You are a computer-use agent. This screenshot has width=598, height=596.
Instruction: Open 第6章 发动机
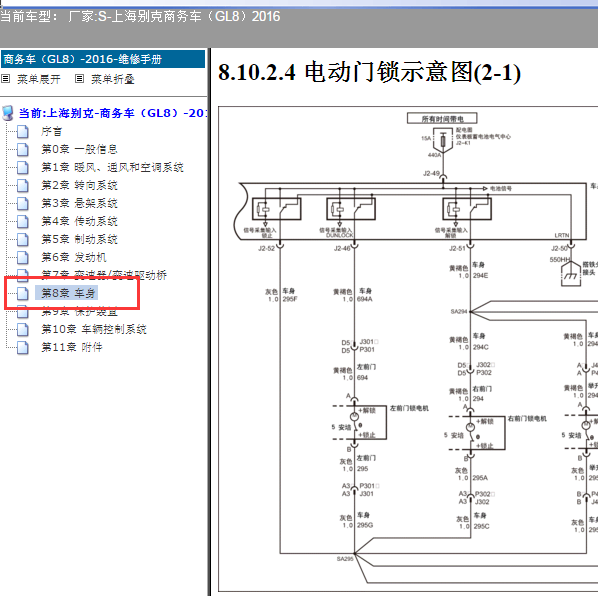tap(74, 257)
